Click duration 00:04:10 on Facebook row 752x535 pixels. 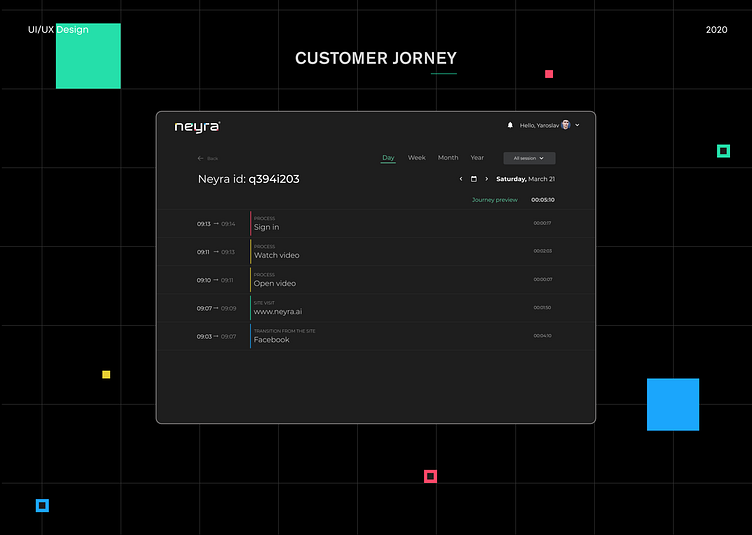click(x=542, y=336)
